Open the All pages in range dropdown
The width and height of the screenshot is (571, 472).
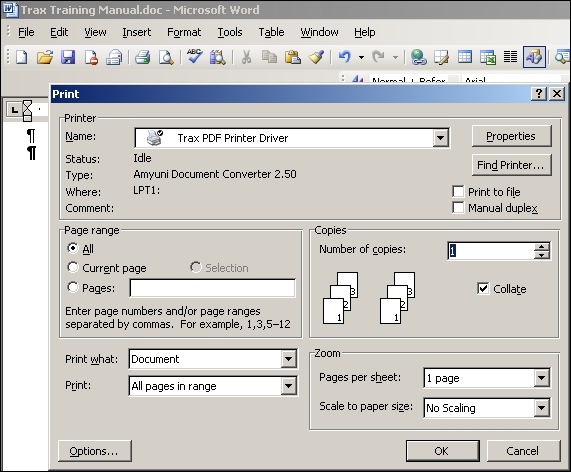[288, 386]
